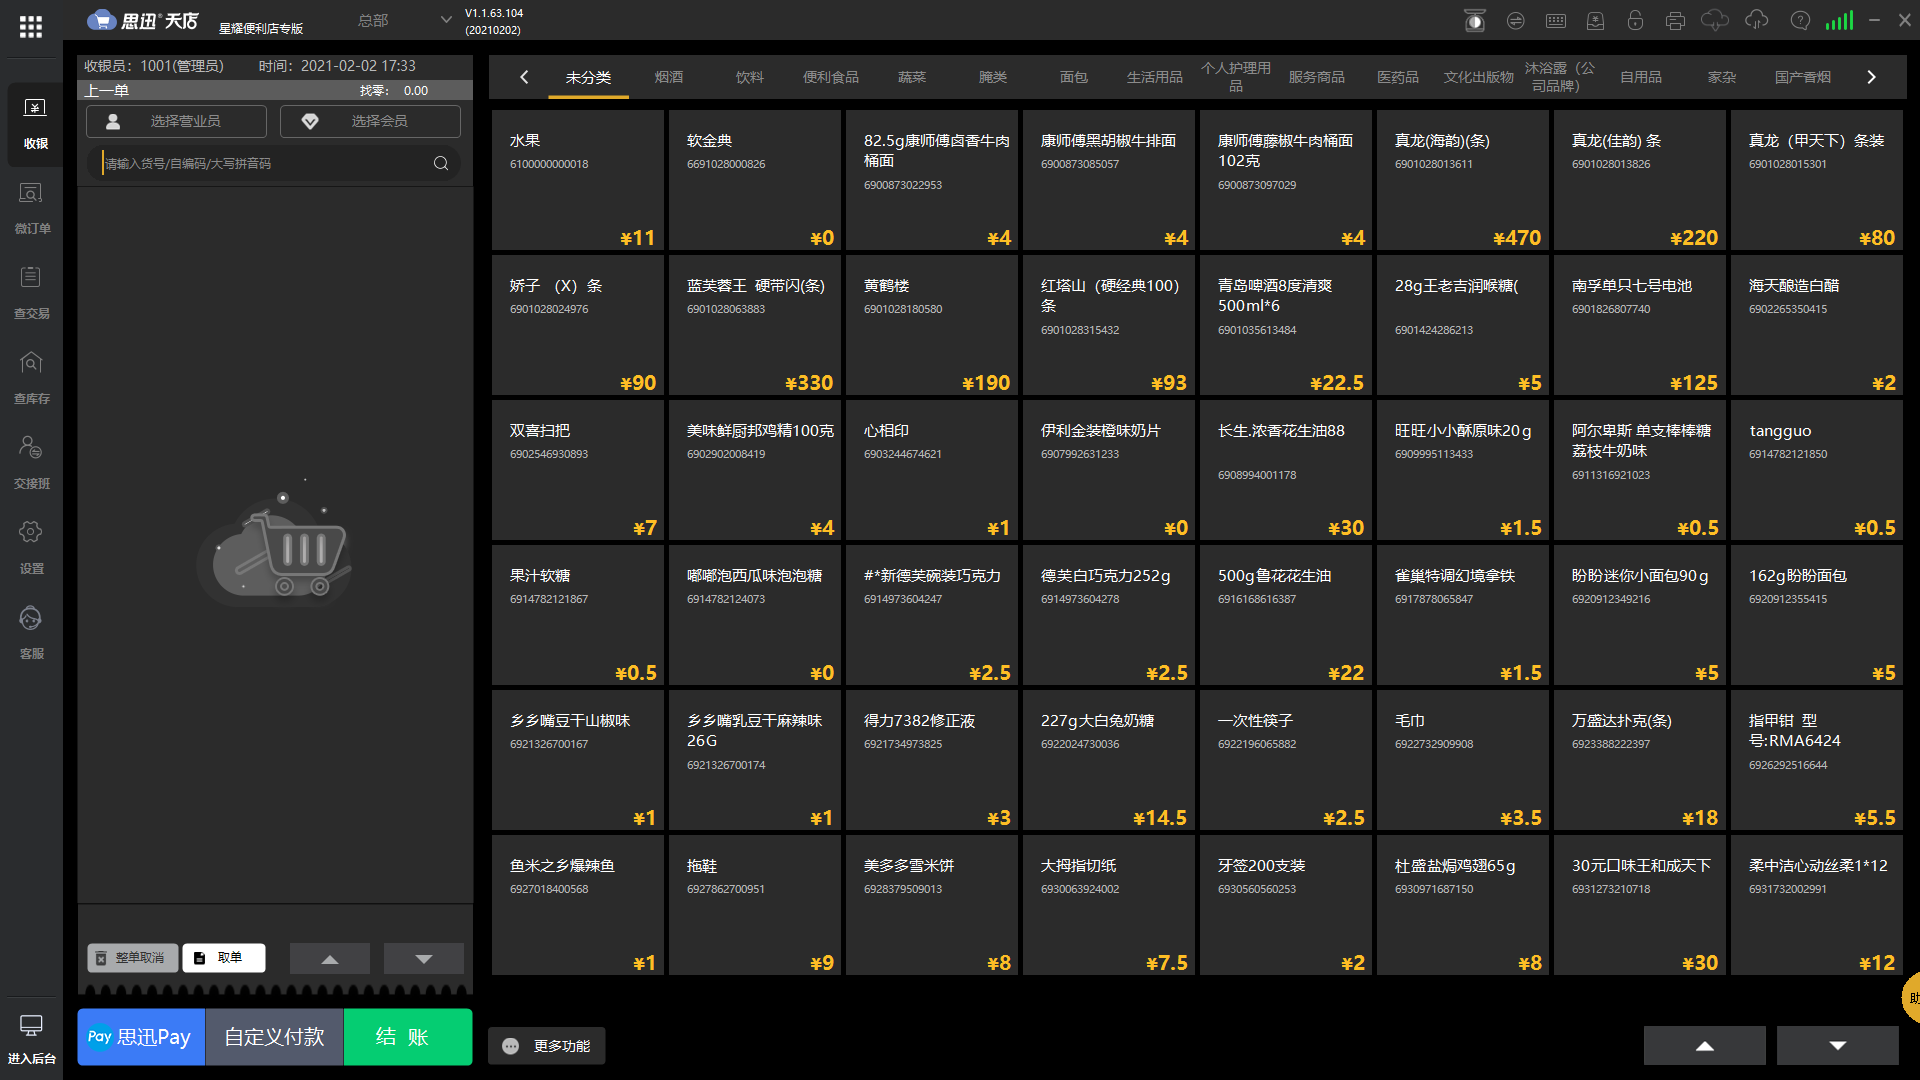Add 500g鲁花花生油 product tile
Image resolution: width=1920 pixels, height=1080 pixels.
click(x=1286, y=615)
